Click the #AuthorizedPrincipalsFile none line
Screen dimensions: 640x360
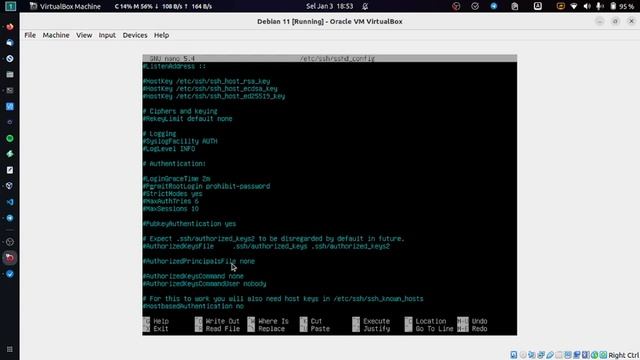pyautogui.click(x=199, y=261)
